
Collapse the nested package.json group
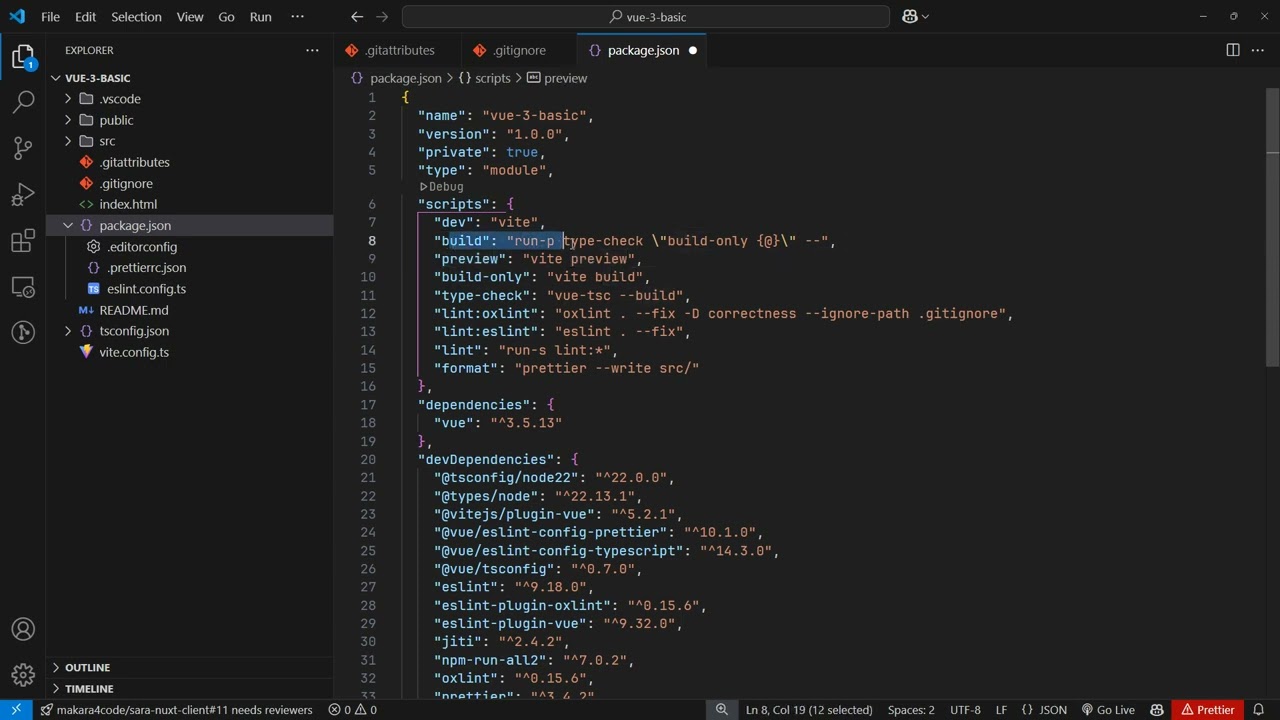click(68, 226)
